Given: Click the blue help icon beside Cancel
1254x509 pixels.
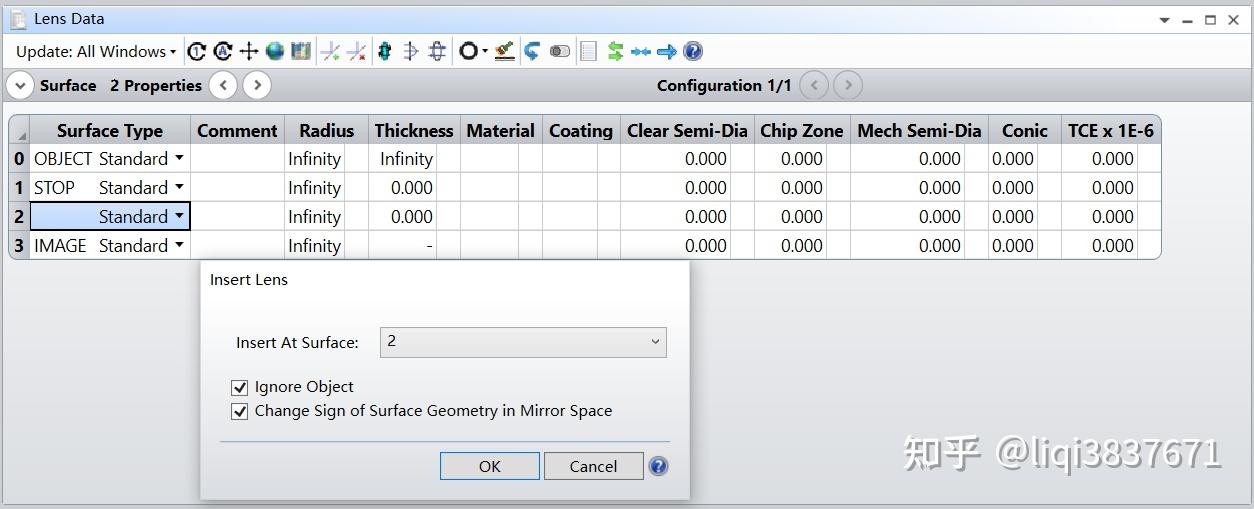Looking at the screenshot, I should click(x=658, y=466).
